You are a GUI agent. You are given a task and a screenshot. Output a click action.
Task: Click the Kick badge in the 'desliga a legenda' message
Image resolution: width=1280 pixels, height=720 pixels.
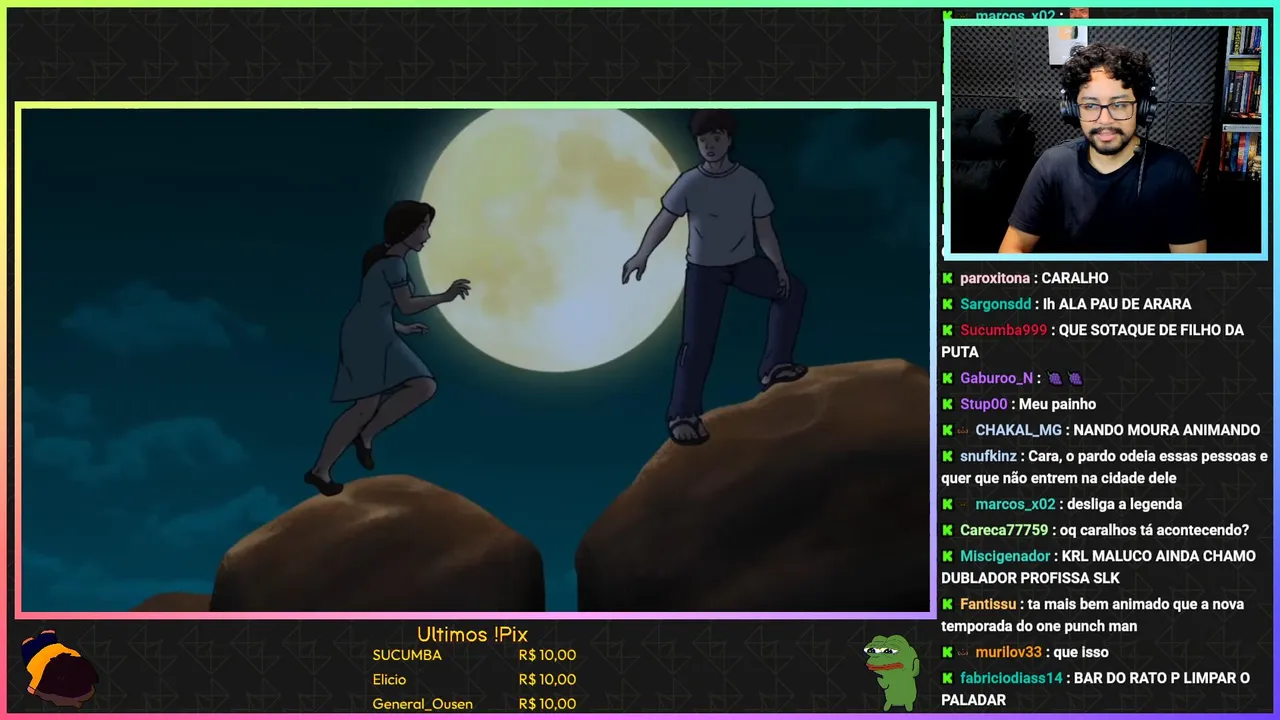click(x=947, y=504)
